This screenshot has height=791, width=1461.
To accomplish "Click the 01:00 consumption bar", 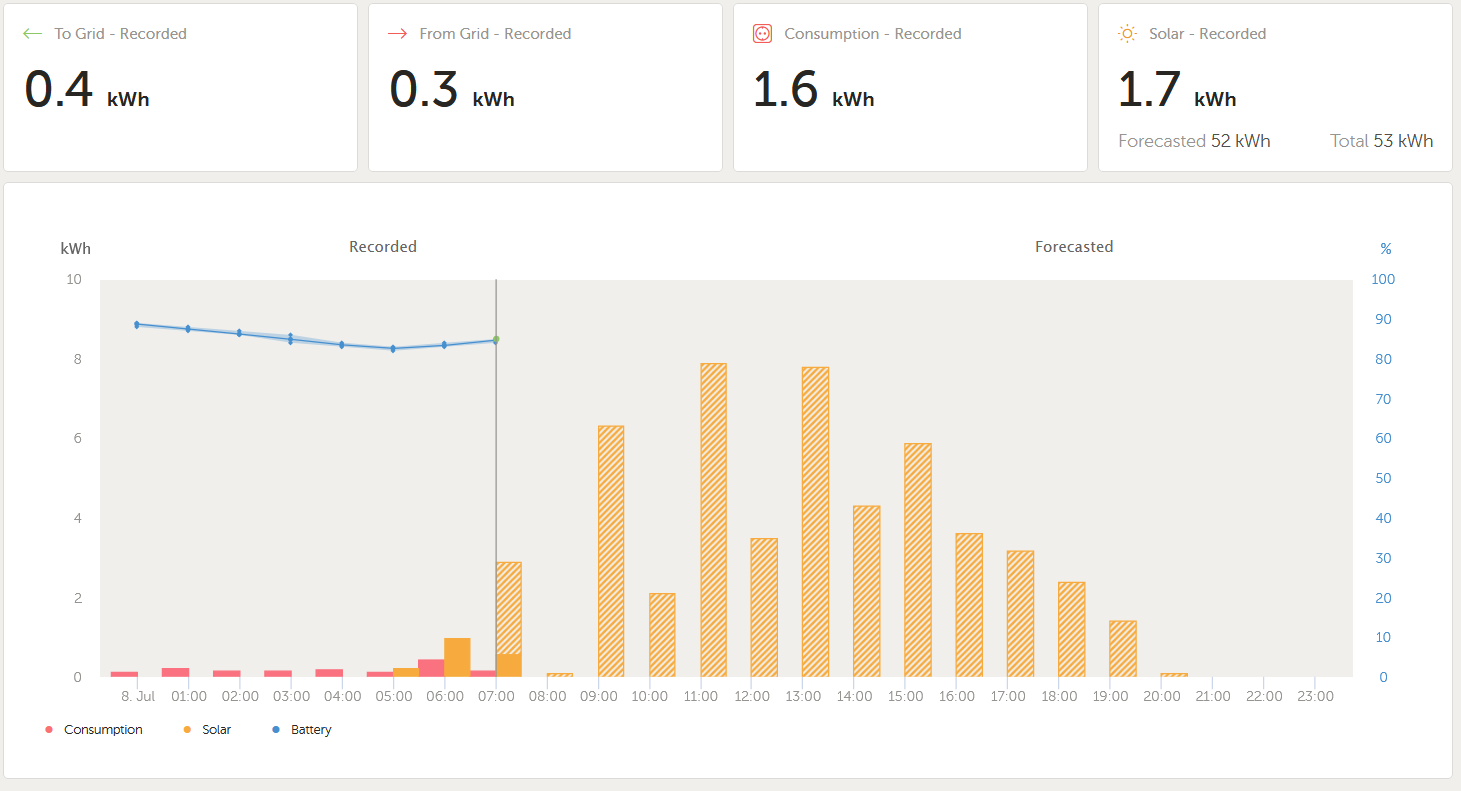I will [176, 672].
